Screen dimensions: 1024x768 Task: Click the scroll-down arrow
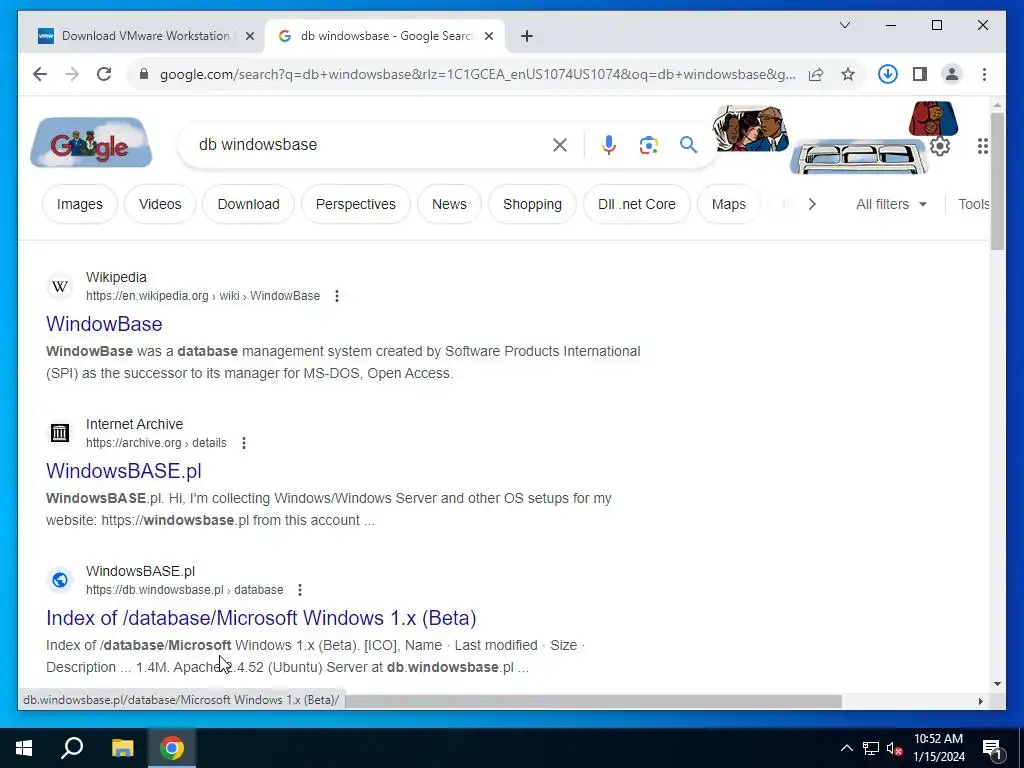point(997,684)
